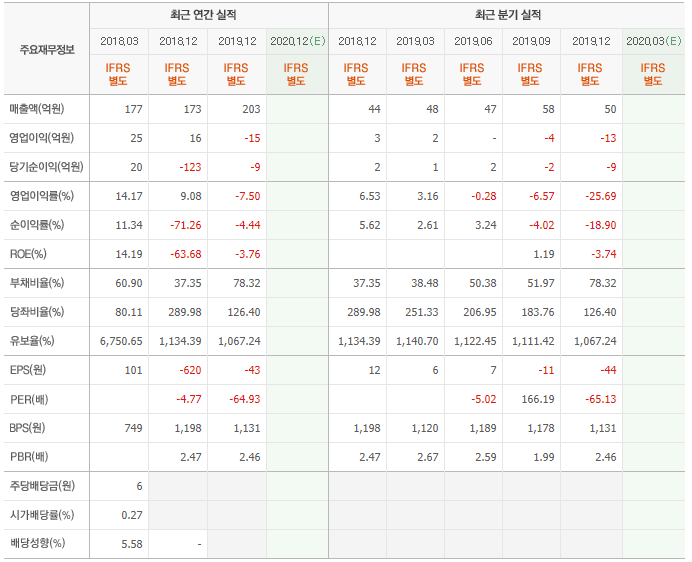Click the quarterly EPS value -11
Viewport: 692px width, 562px height.
click(546, 370)
